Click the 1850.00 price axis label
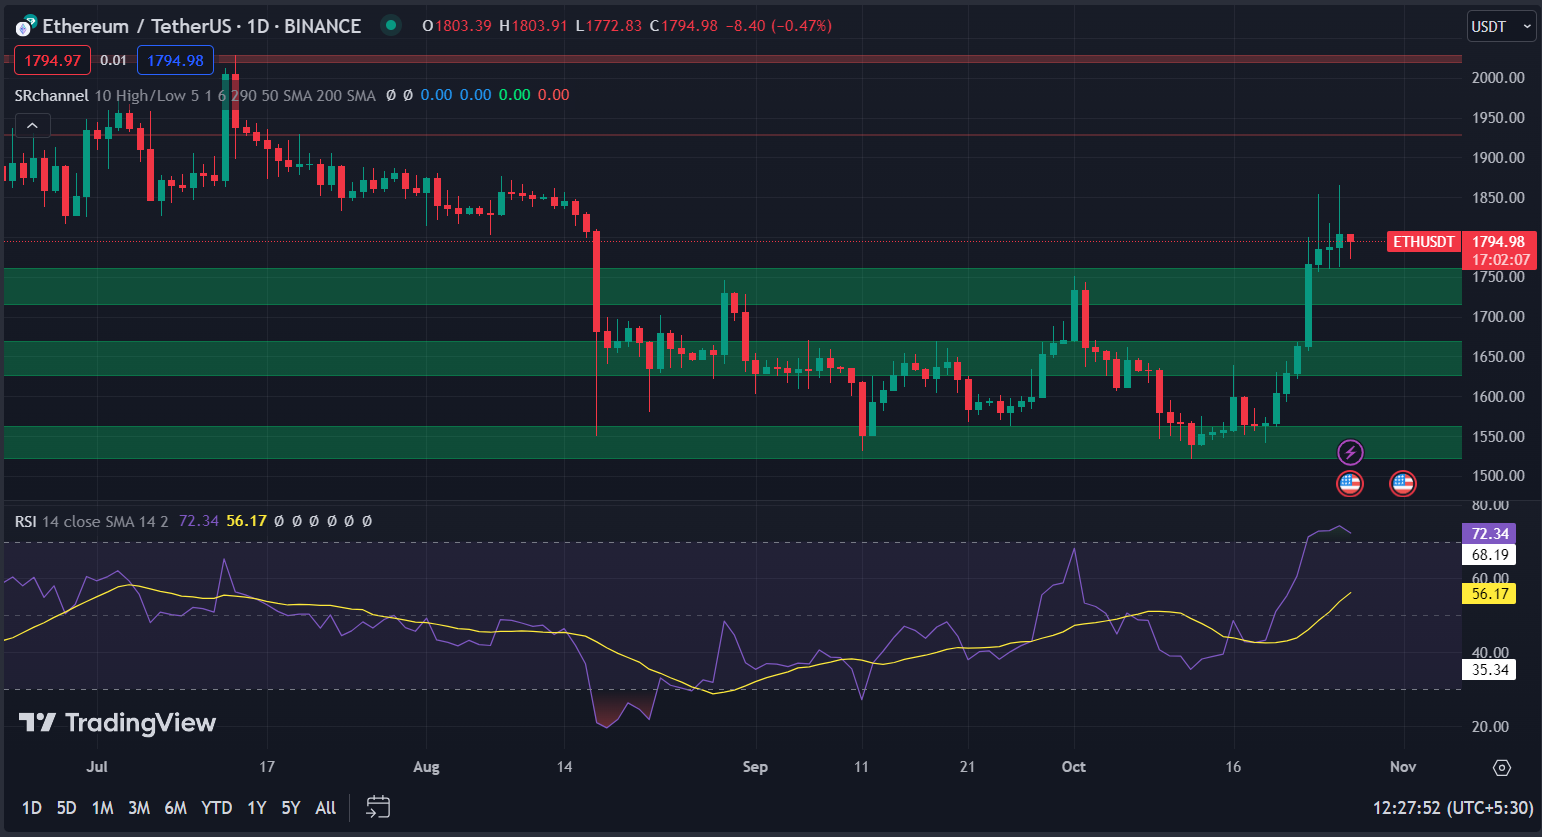 (1498, 198)
